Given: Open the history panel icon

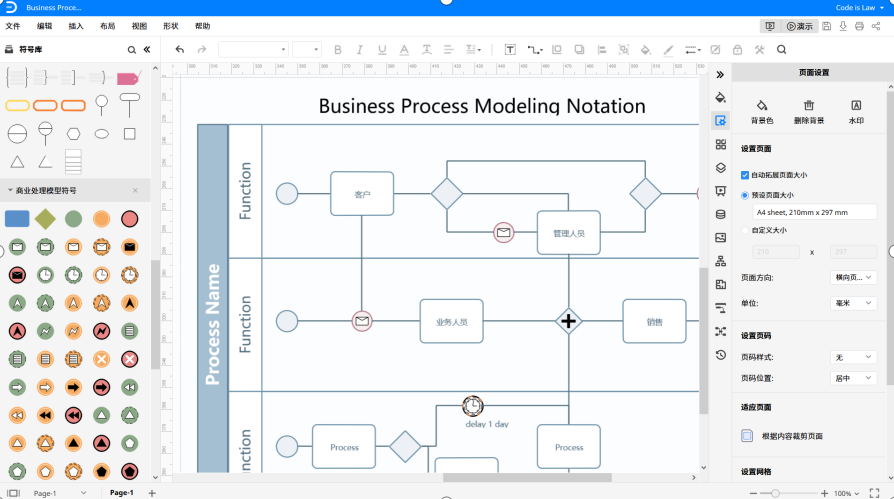Looking at the screenshot, I should click(x=720, y=355).
